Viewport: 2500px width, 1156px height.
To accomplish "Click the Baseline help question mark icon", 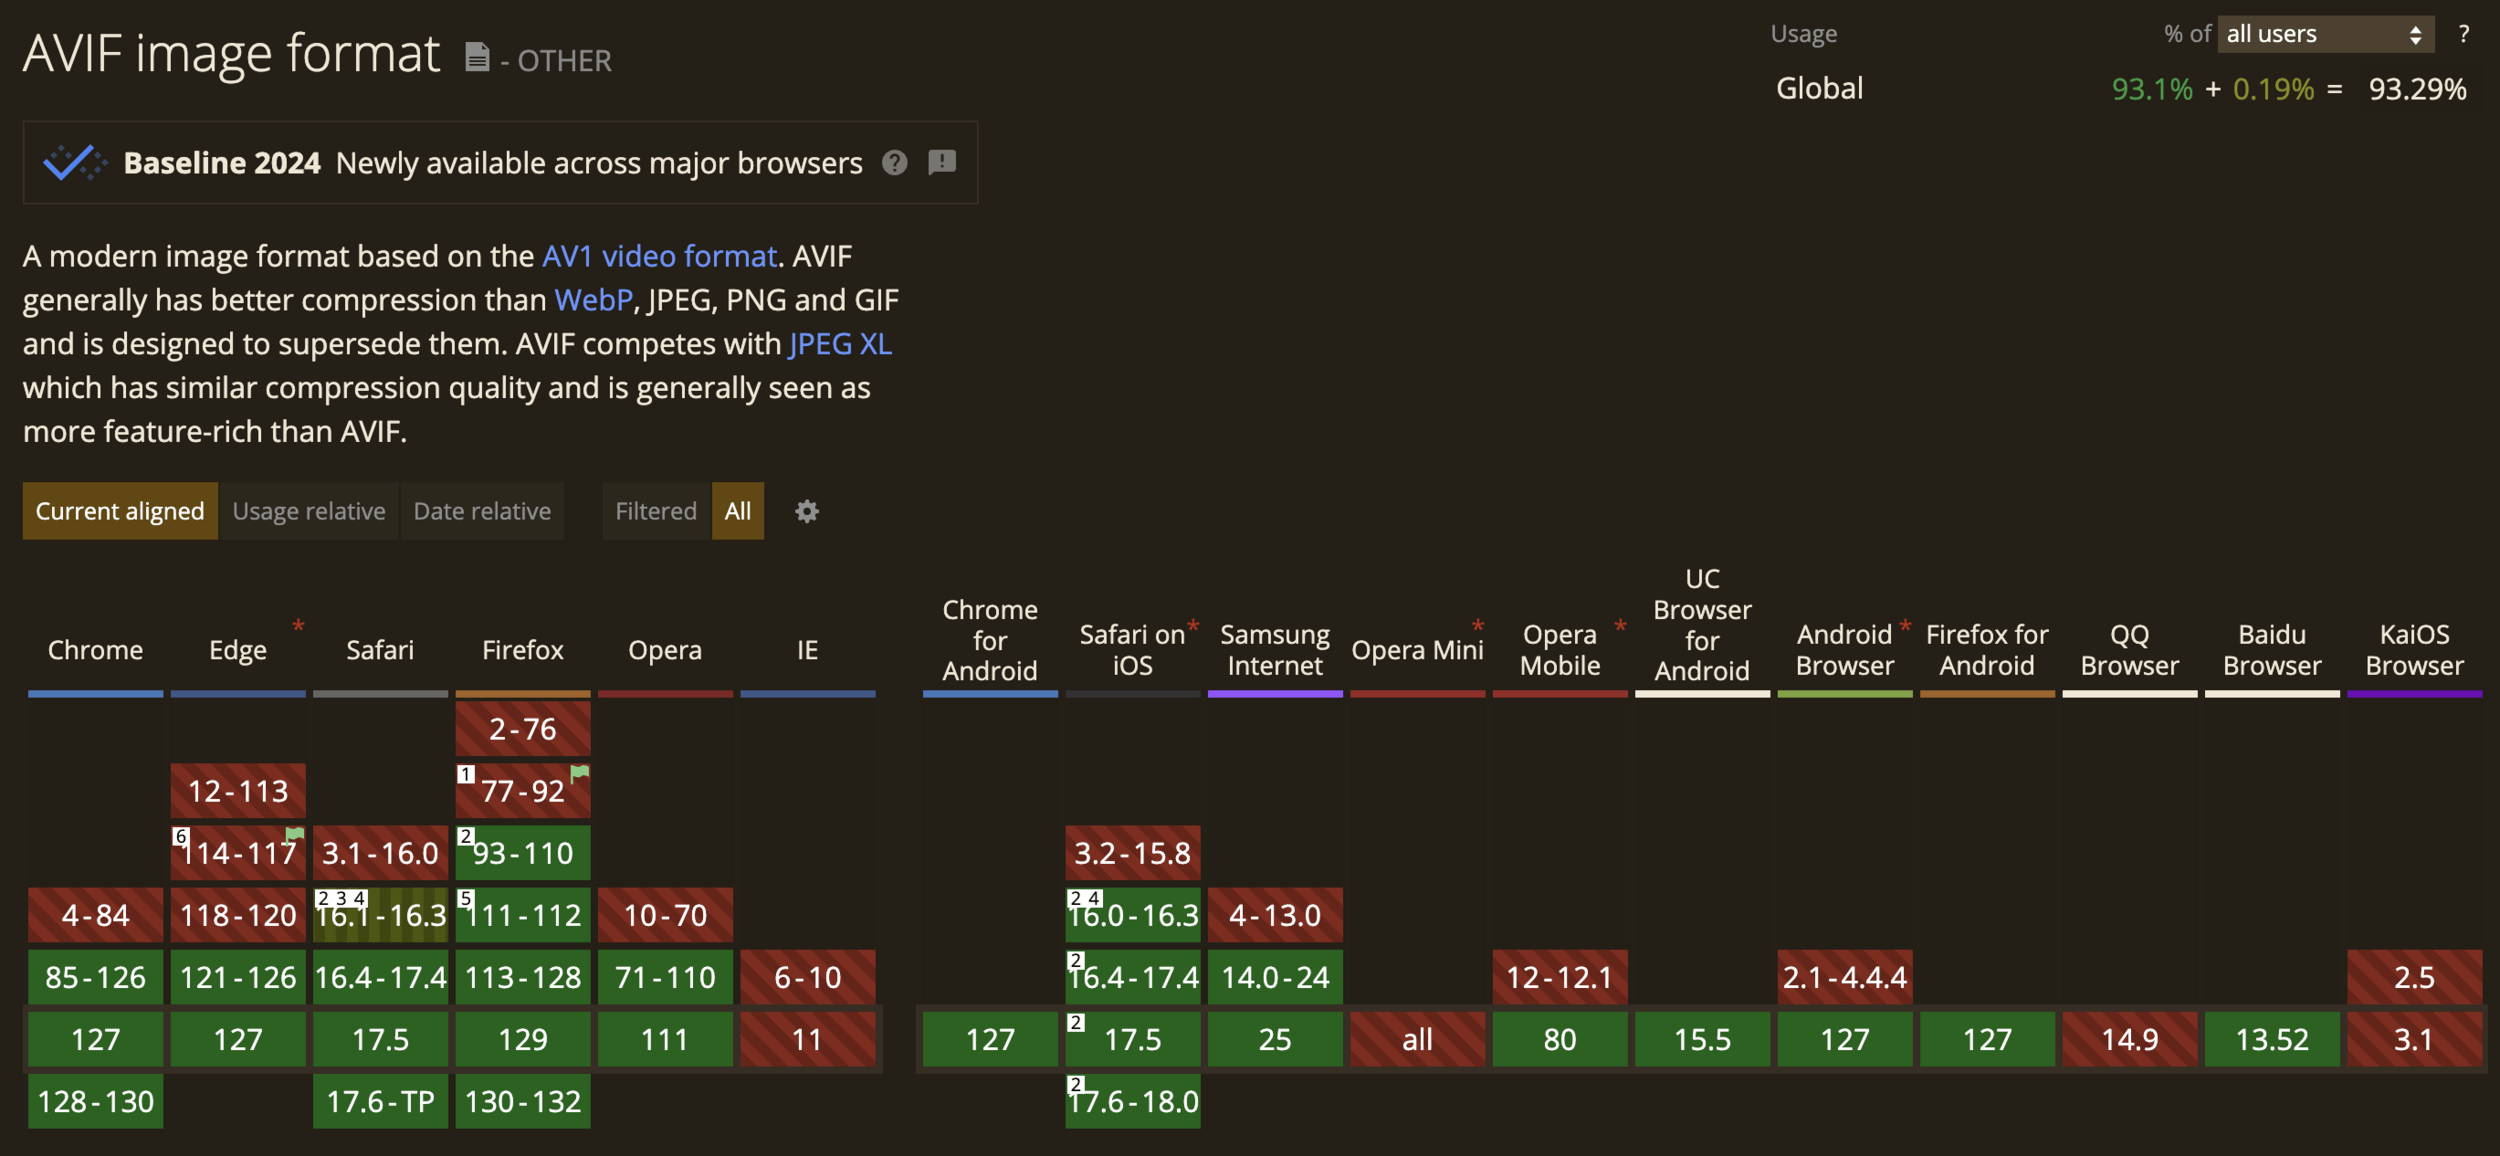I will coord(894,162).
